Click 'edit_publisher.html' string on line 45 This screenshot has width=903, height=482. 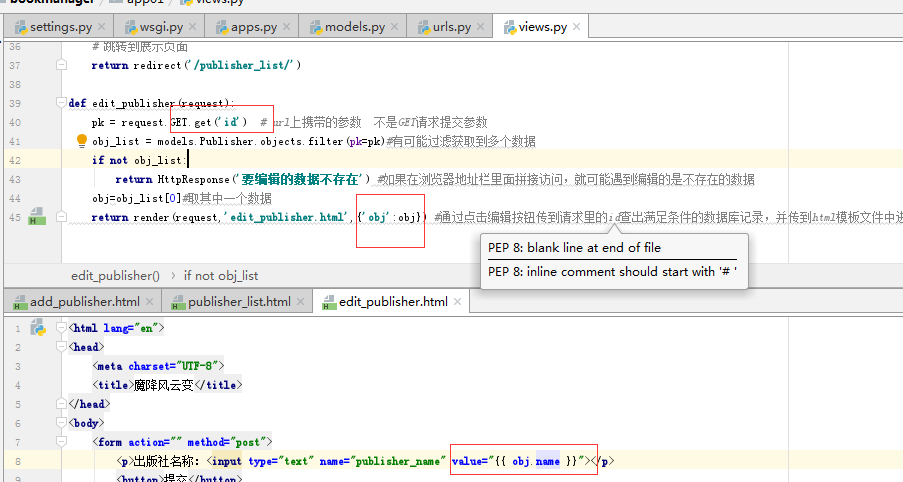287,217
